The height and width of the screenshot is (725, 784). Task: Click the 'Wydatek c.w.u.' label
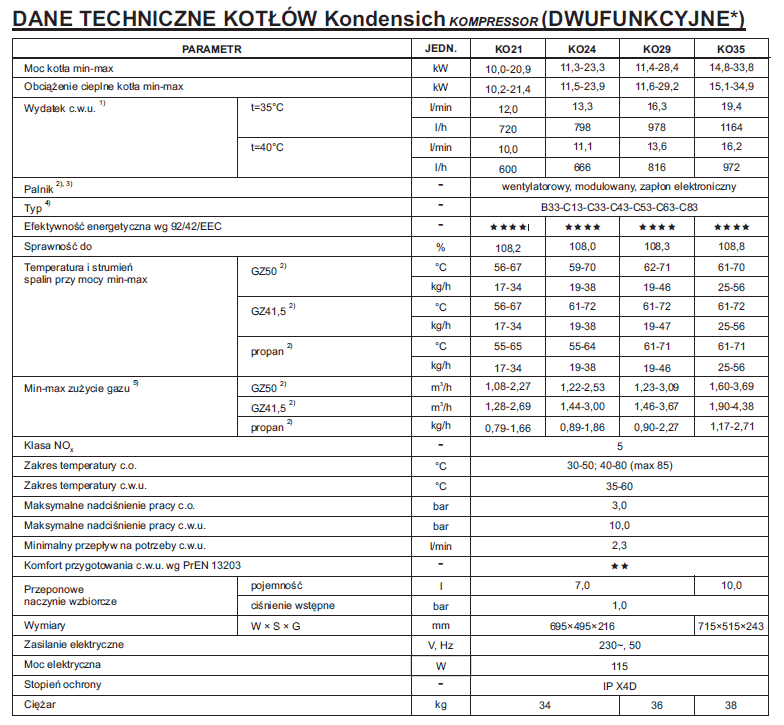[60, 109]
